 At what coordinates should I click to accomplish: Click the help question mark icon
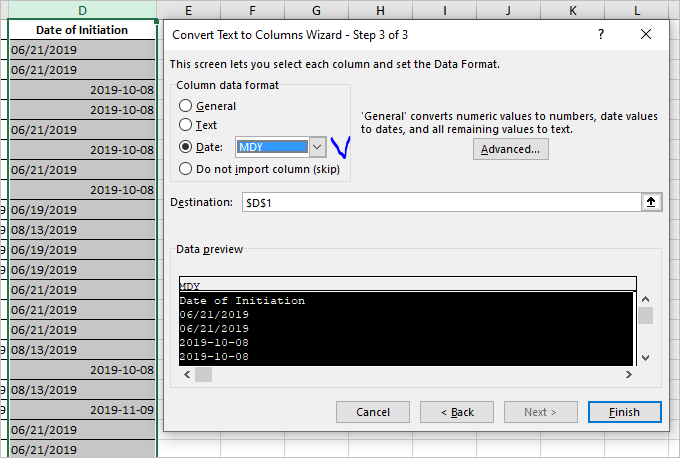pos(601,34)
